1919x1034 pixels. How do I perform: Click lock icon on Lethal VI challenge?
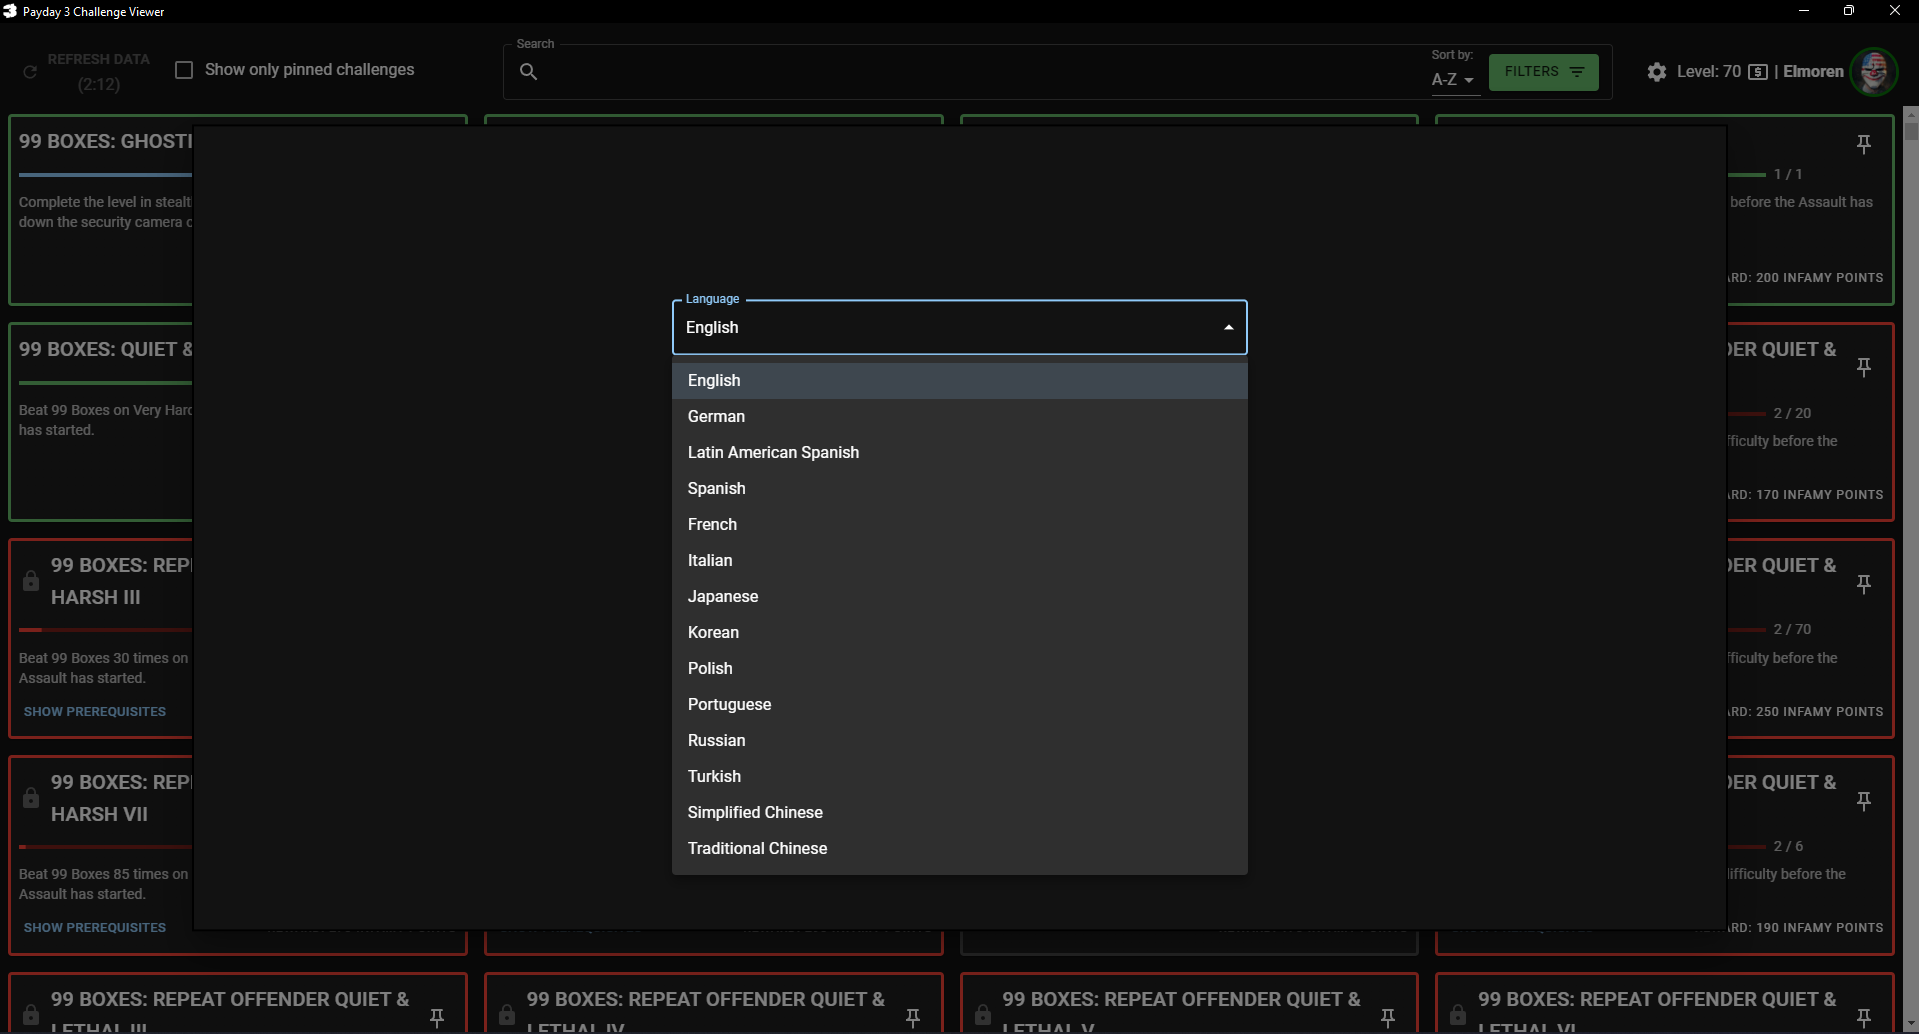(1458, 1014)
